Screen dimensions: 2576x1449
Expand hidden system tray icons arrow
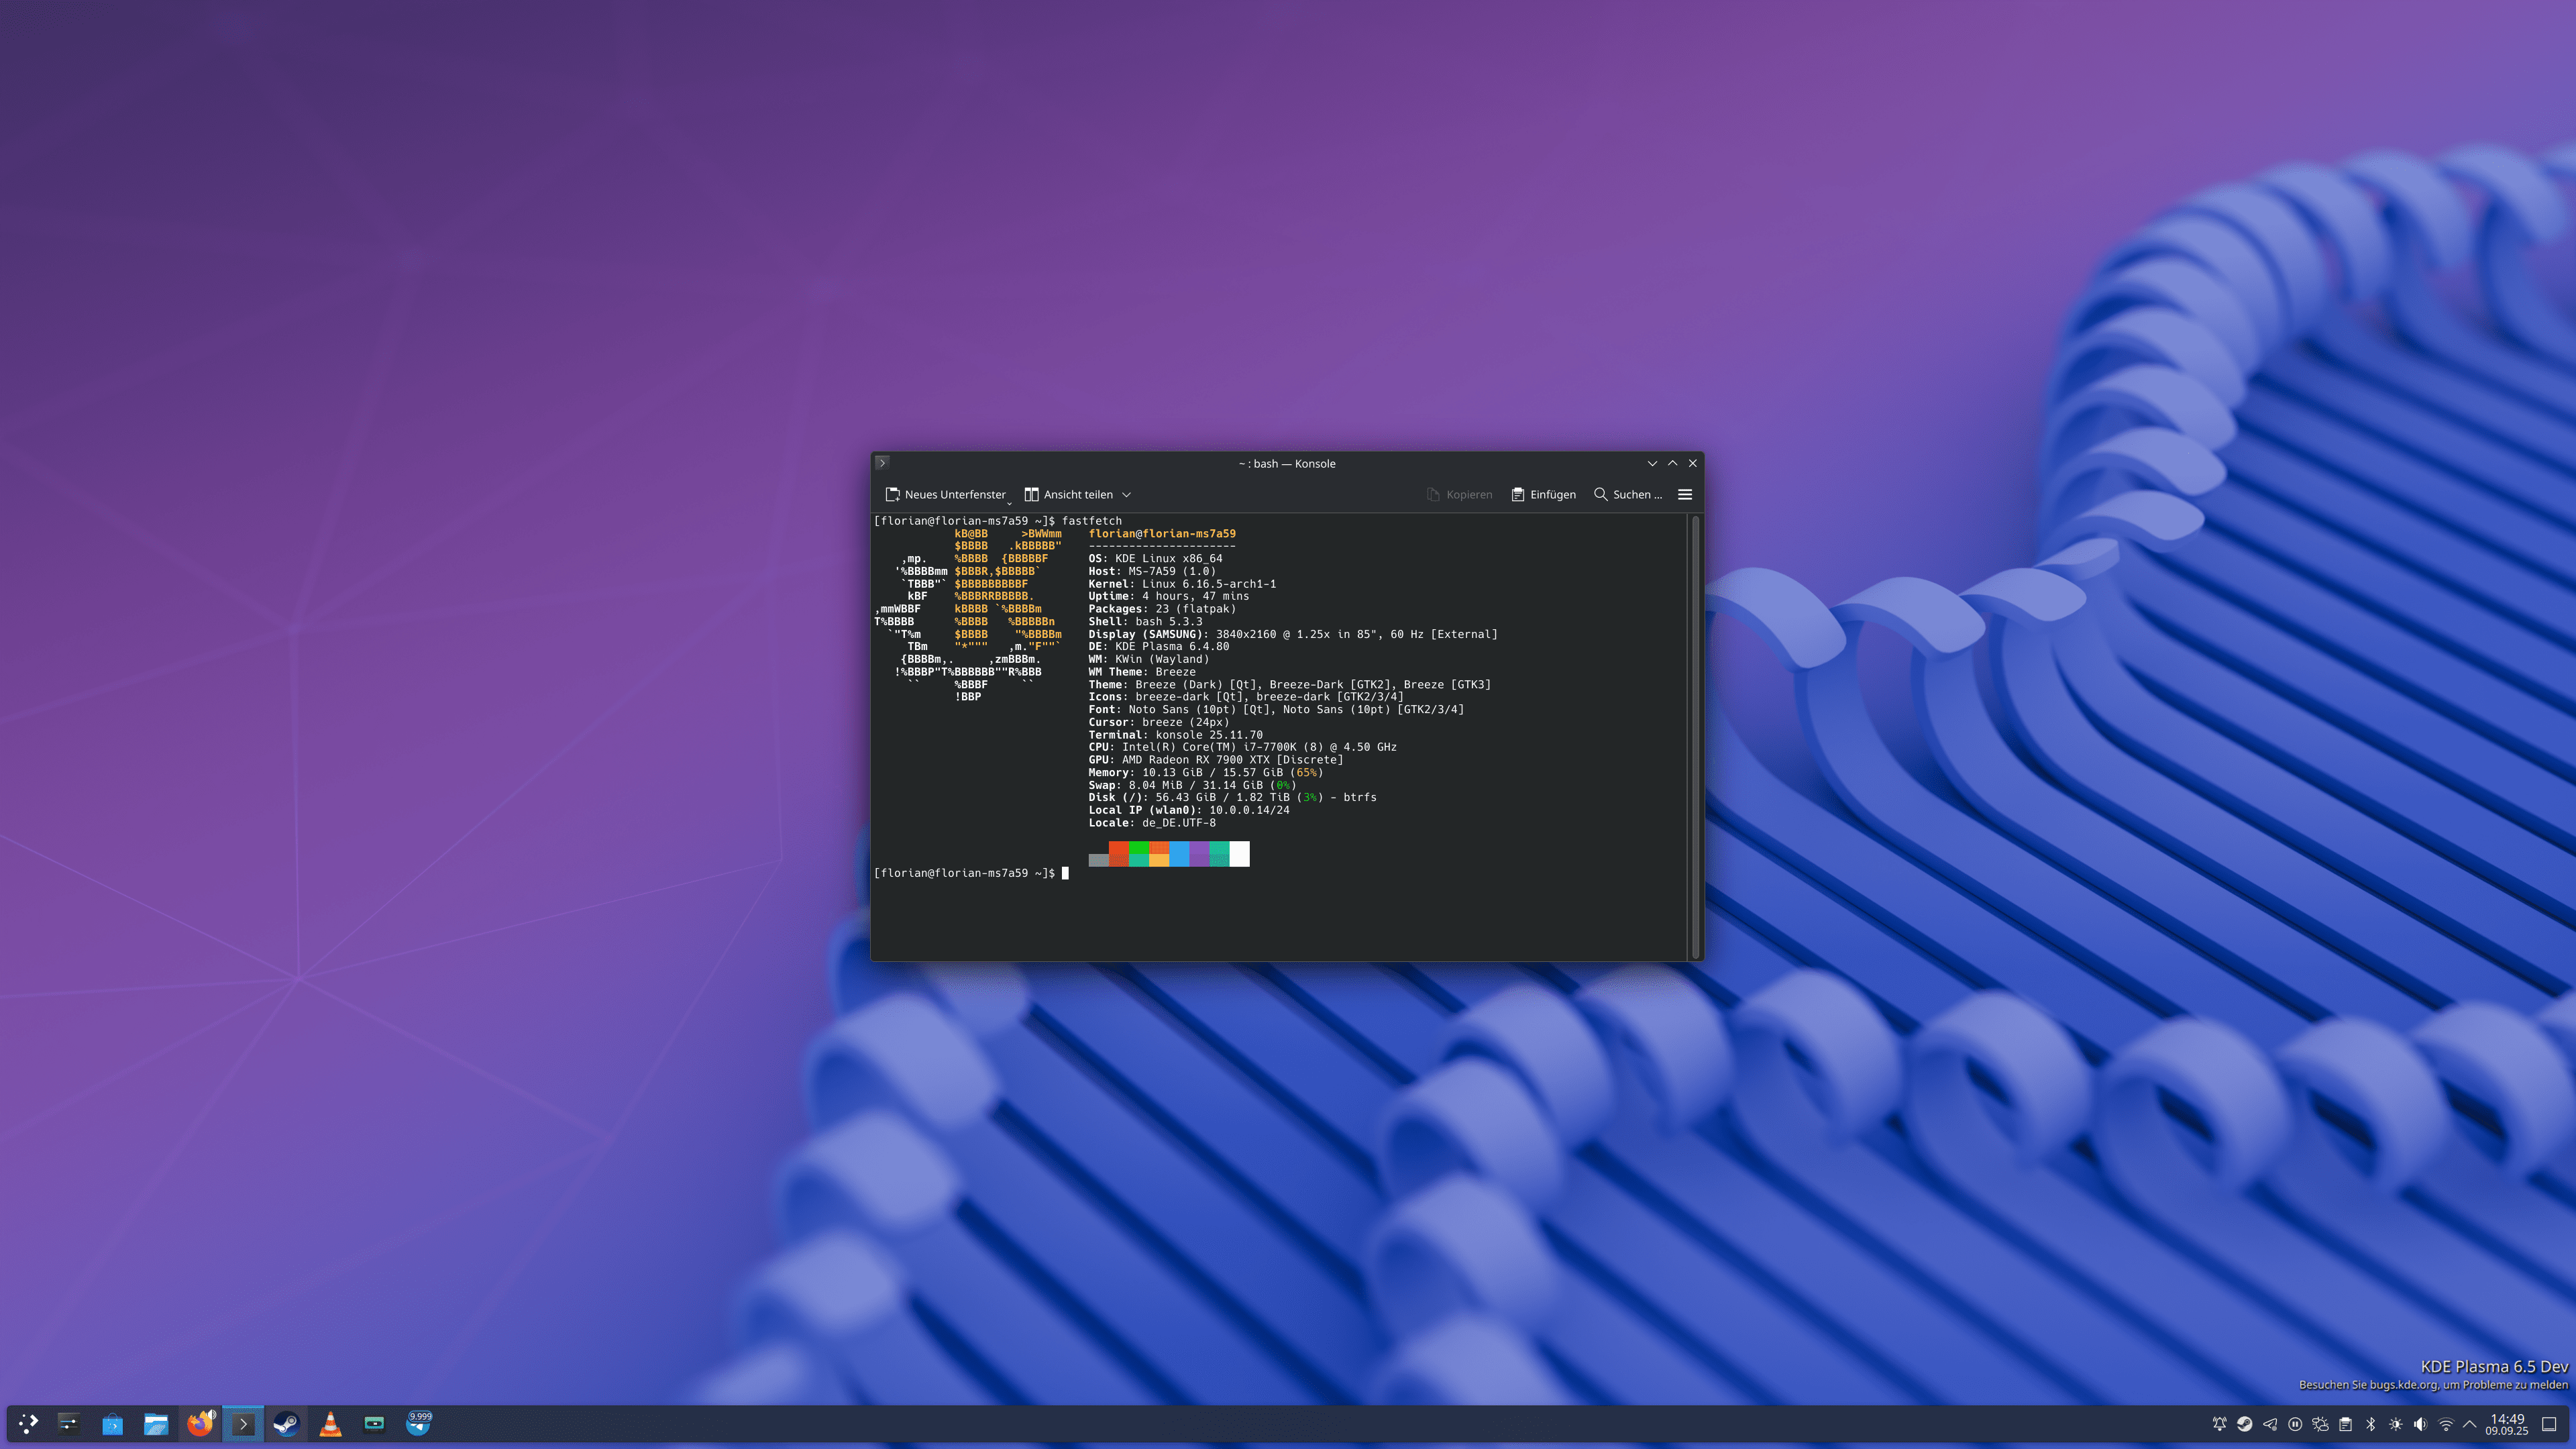click(2470, 1424)
